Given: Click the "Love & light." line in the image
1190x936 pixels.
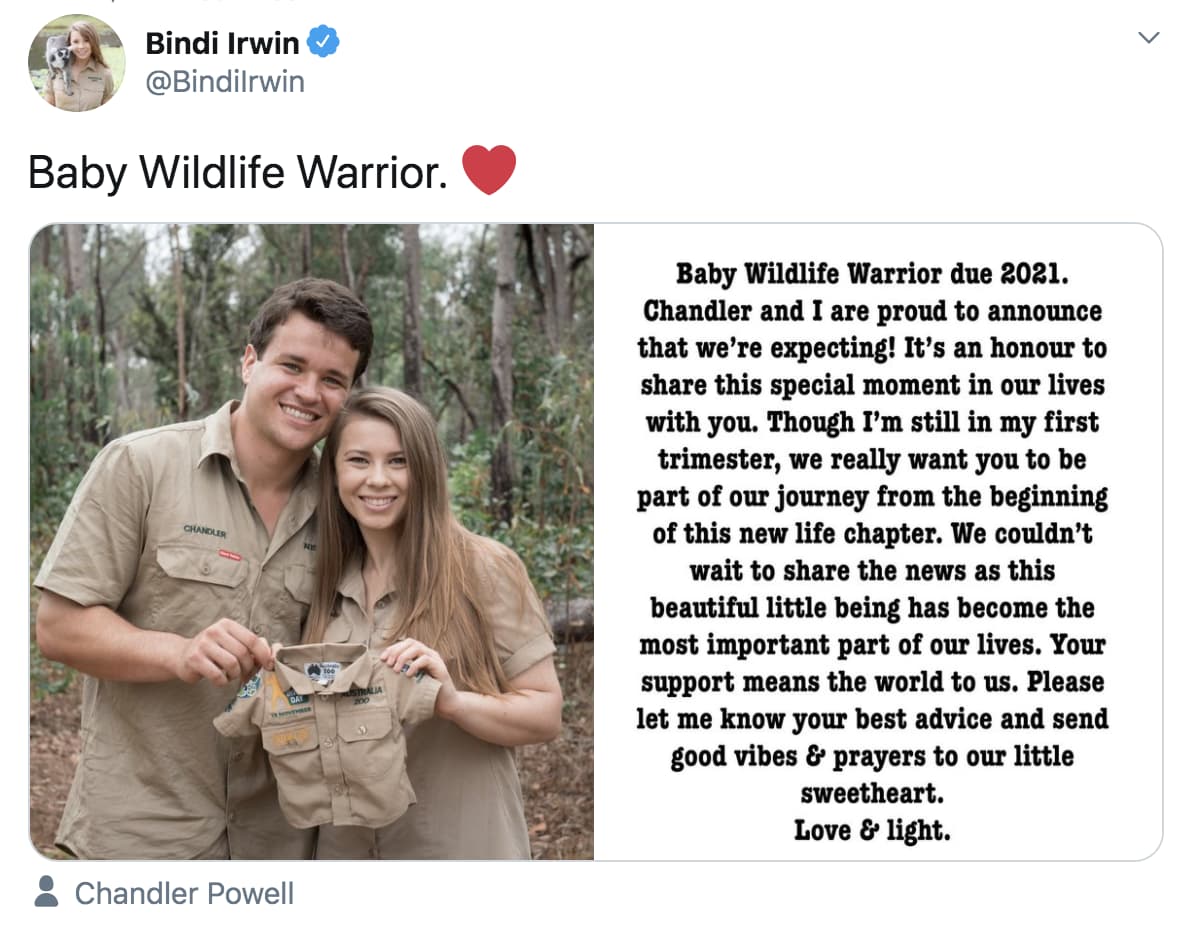Looking at the screenshot, I should [872, 830].
